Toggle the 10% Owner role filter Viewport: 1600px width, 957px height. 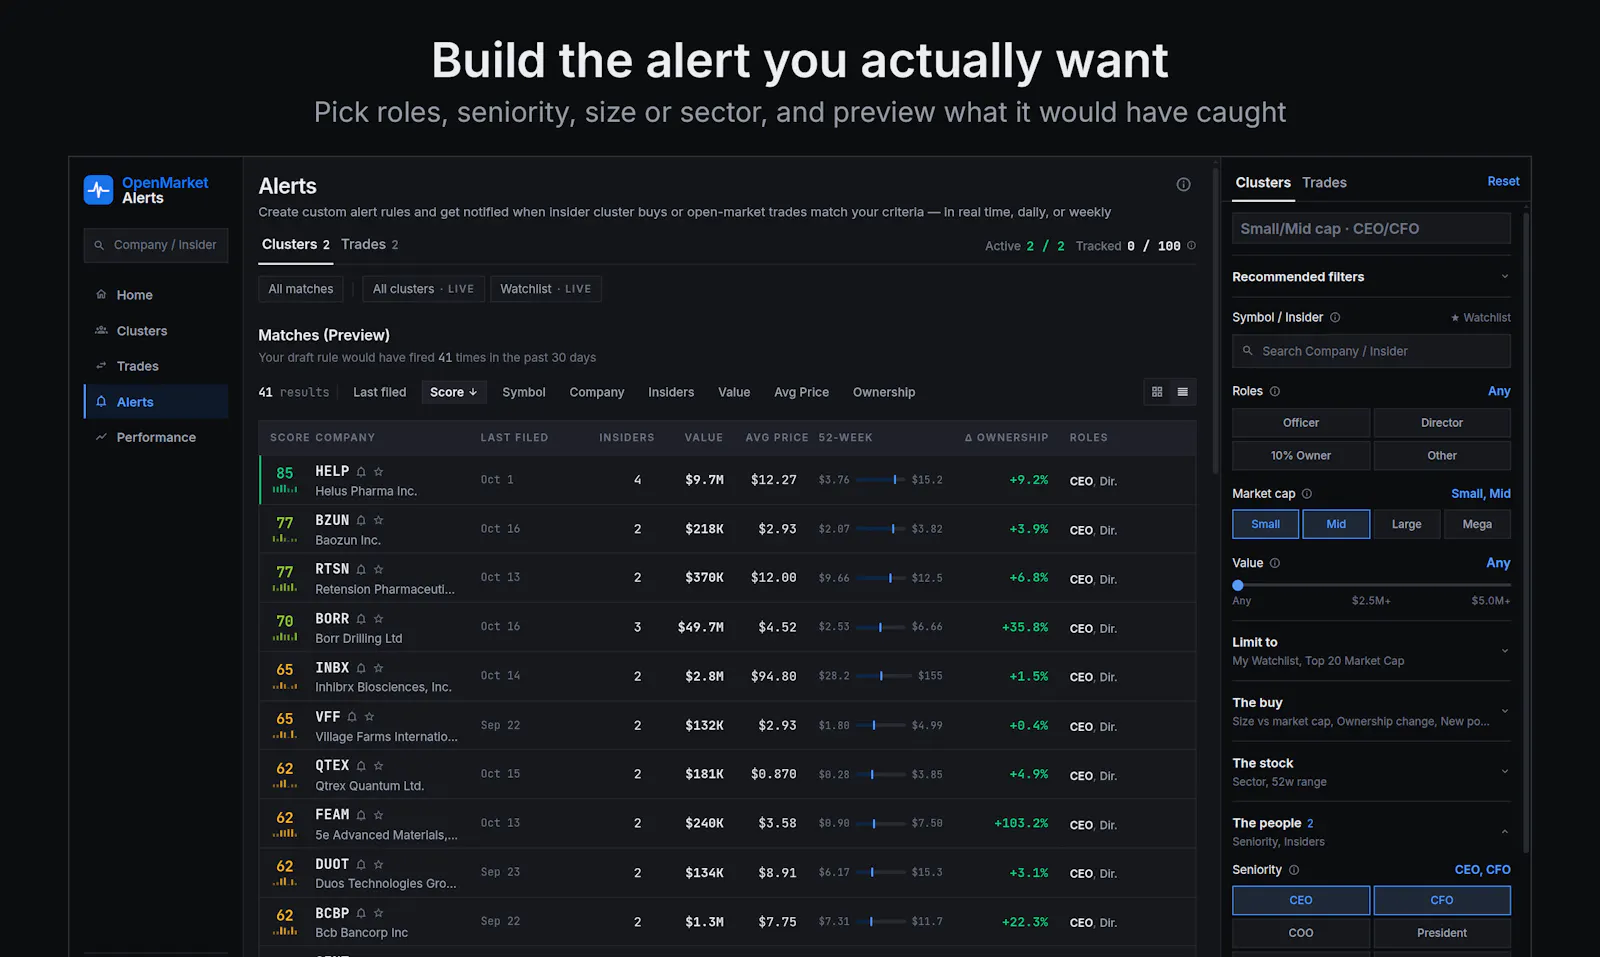click(1301, 455)
